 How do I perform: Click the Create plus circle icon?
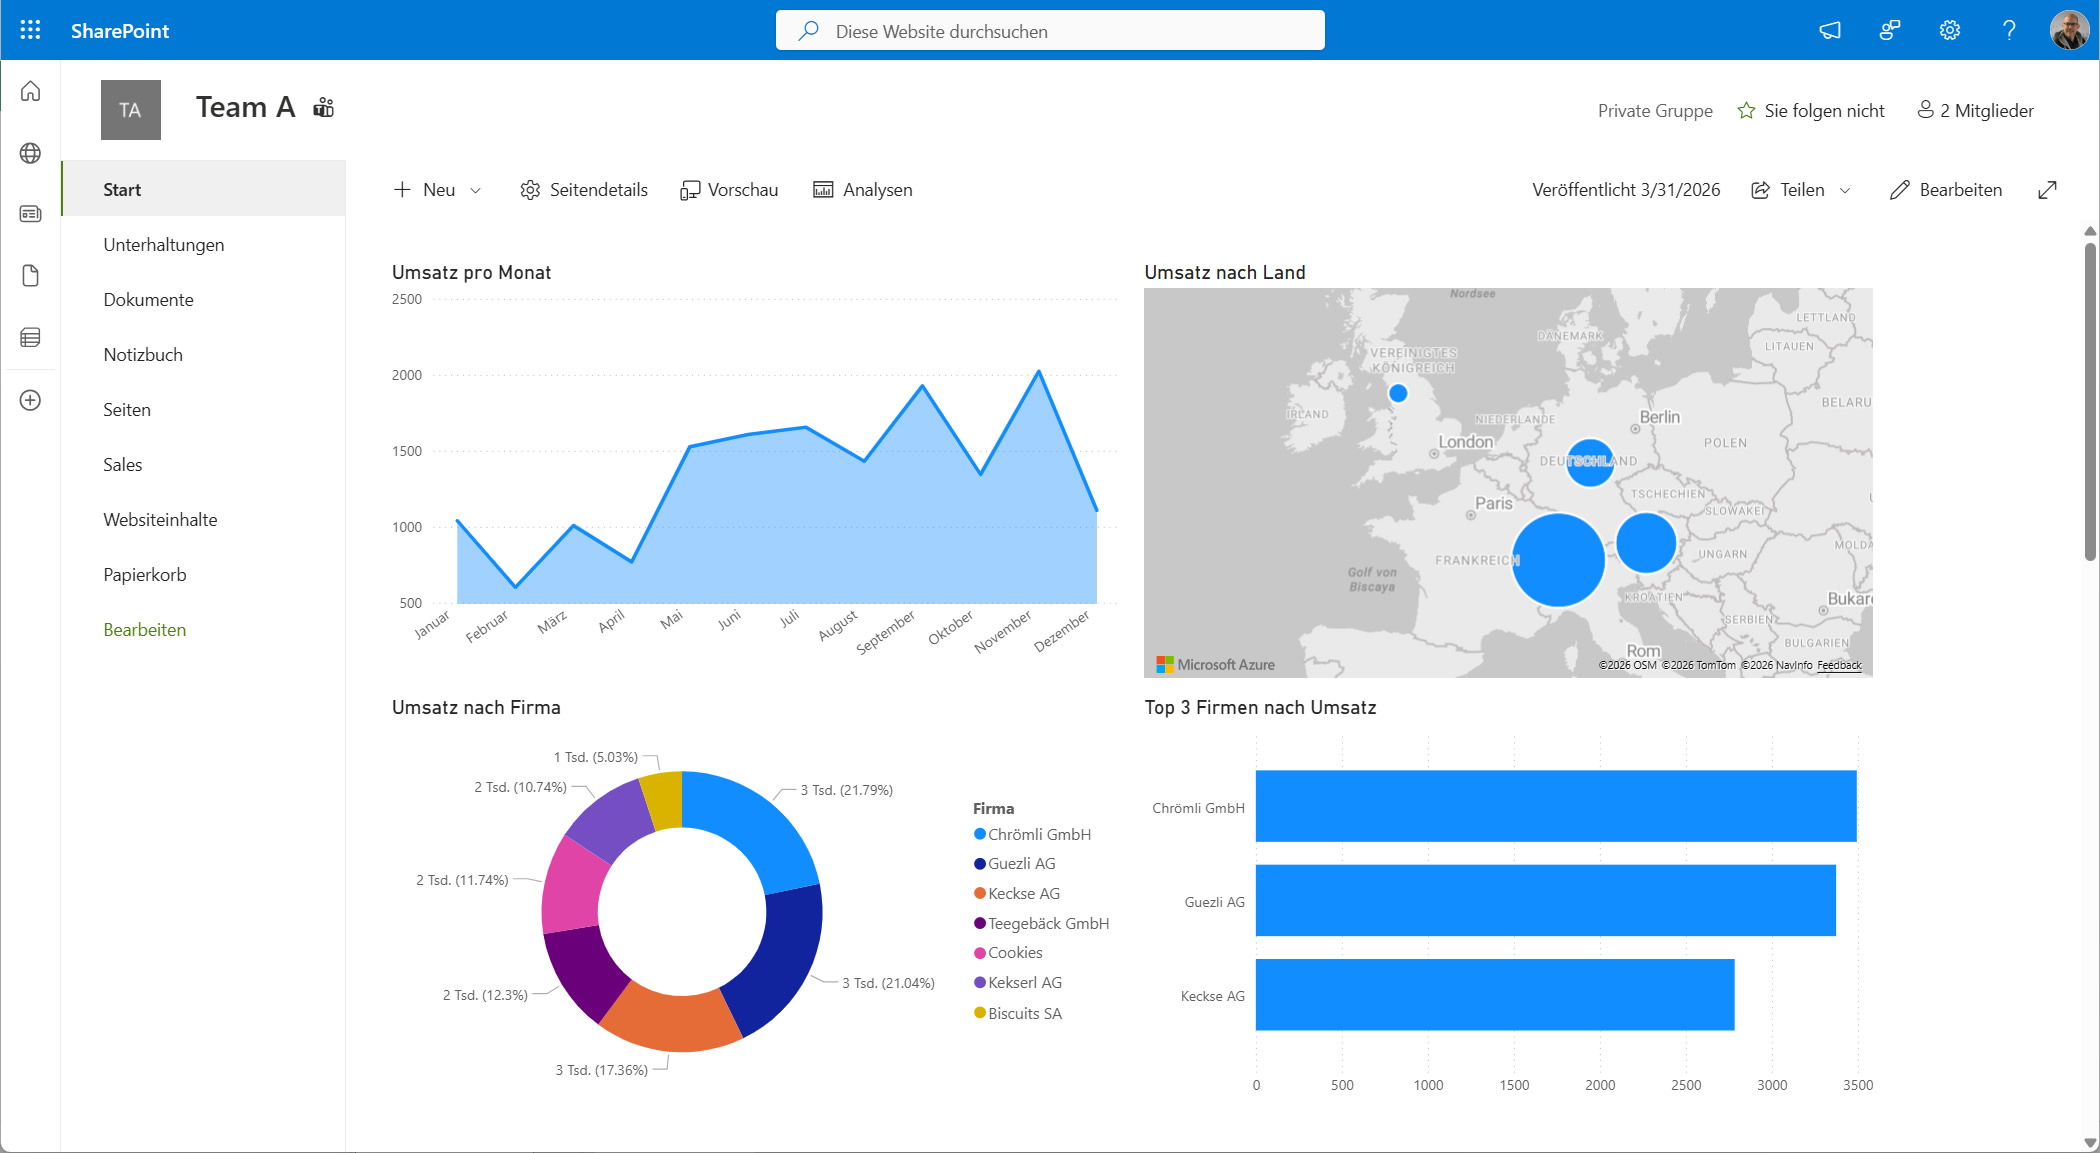[30, 400]
